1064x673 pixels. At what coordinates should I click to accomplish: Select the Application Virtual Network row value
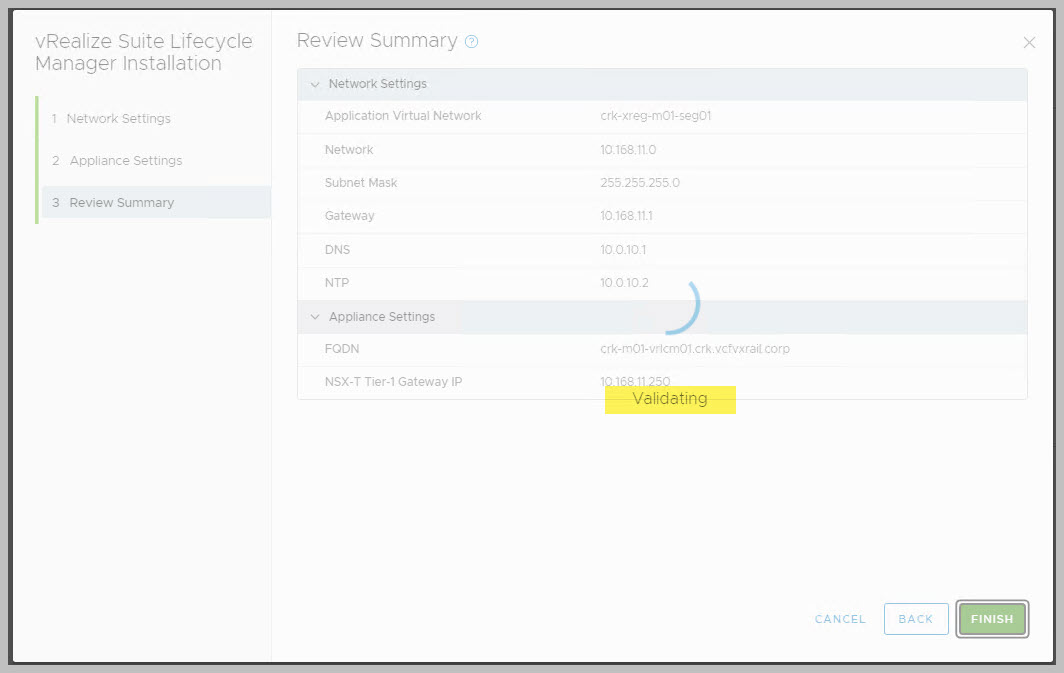(655, 116)
